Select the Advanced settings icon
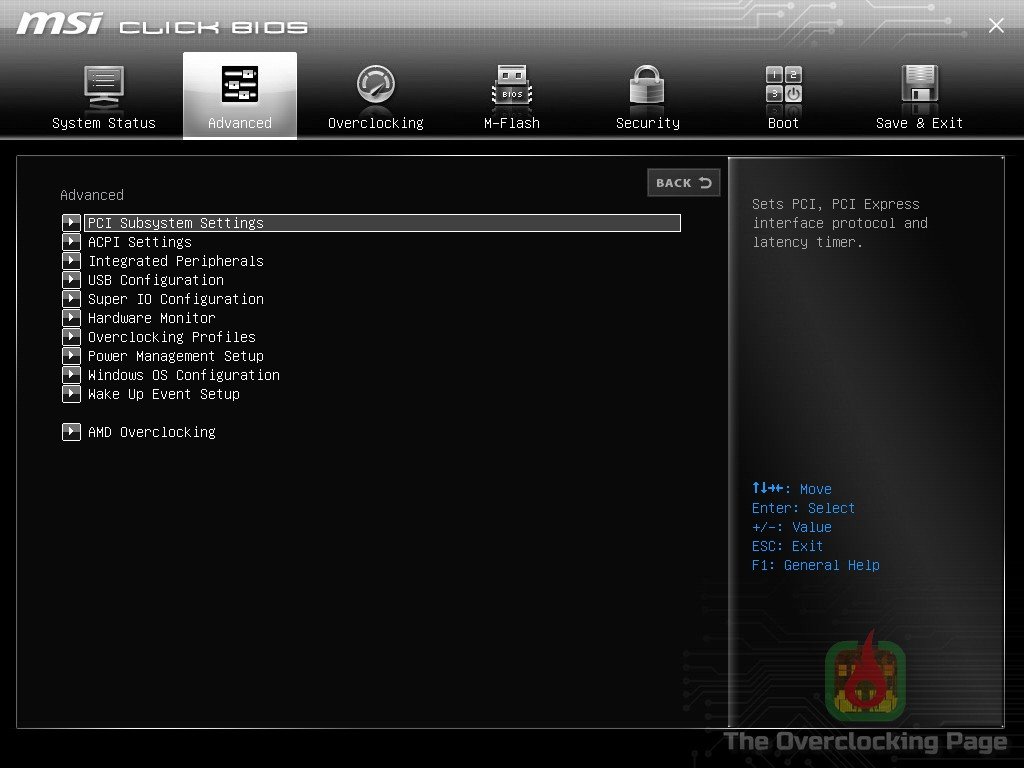 [x=239, y=85]
